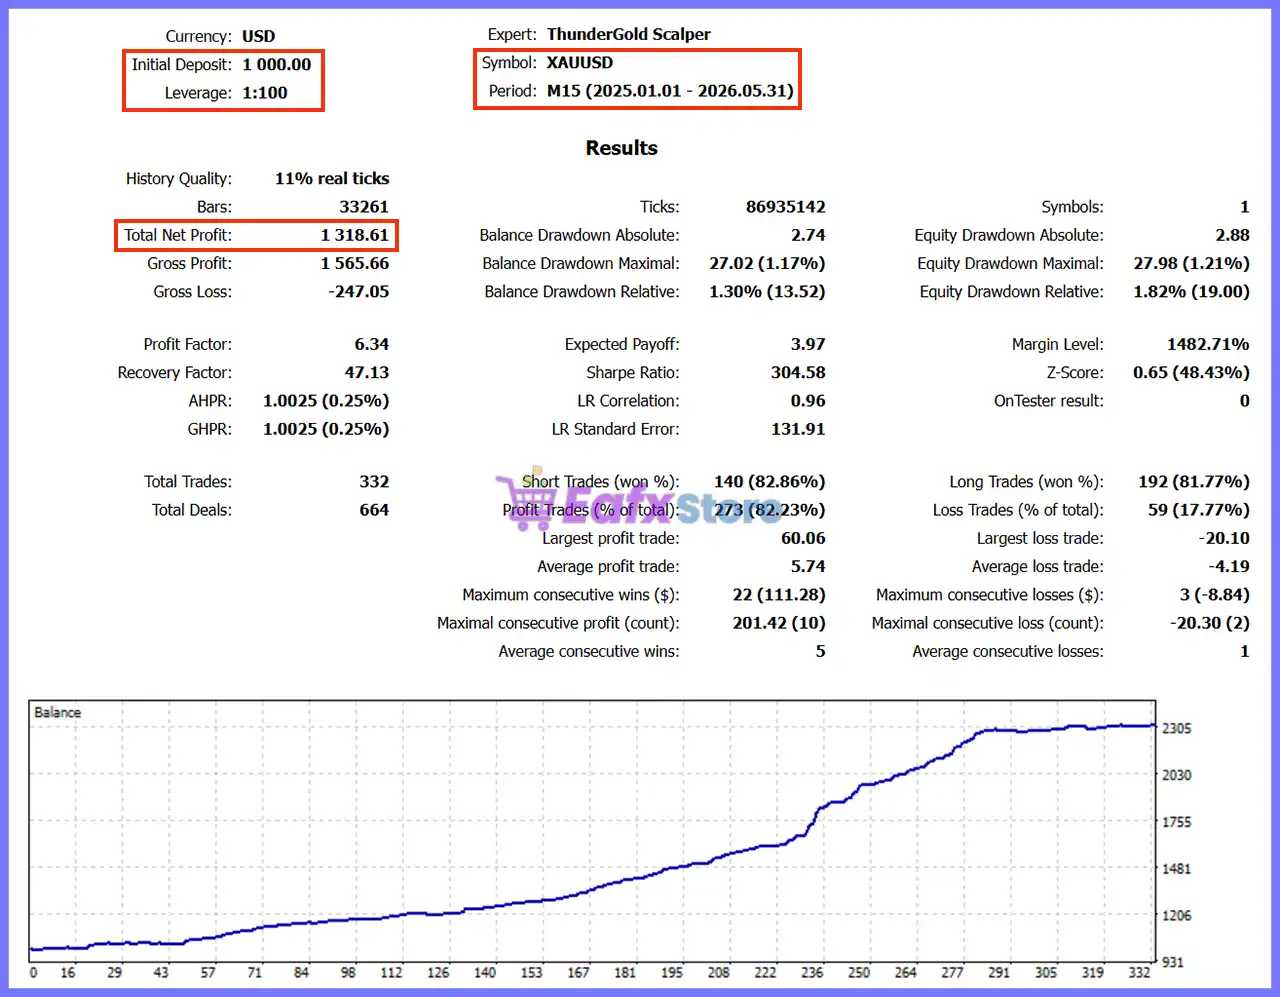Select the Average loss trade value "-4.19"
The width and height of the screenshot is (1280, 997).
click(x=1229, y=567)
